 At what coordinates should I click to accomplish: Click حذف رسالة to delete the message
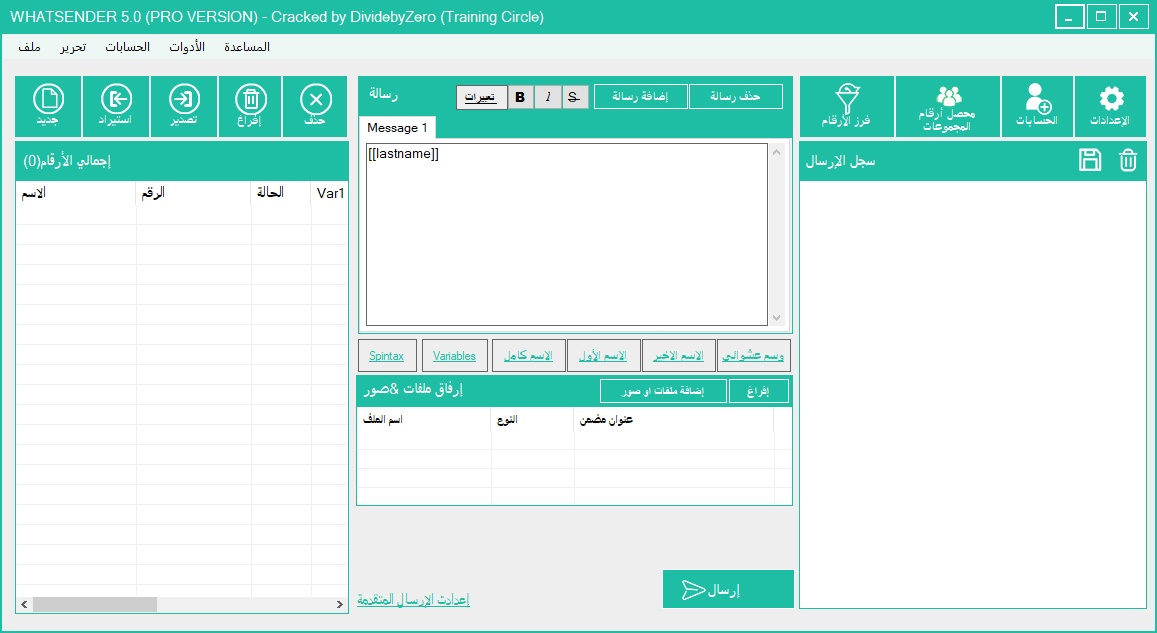click(x=736, y=97)
